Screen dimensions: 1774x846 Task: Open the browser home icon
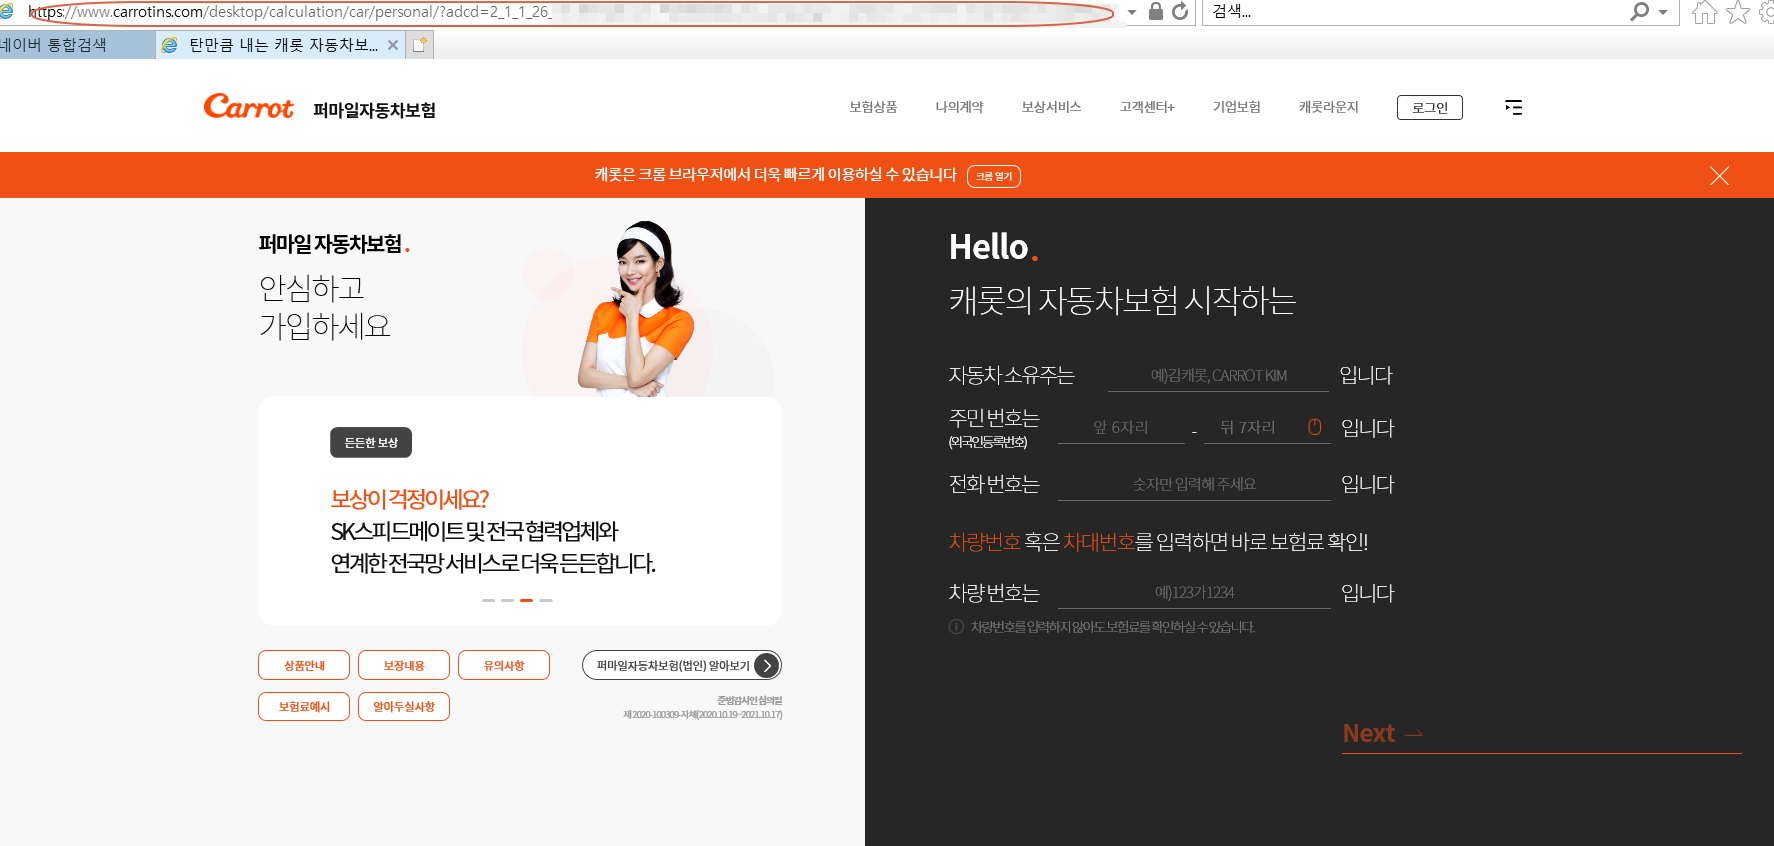coord(1705,12)
